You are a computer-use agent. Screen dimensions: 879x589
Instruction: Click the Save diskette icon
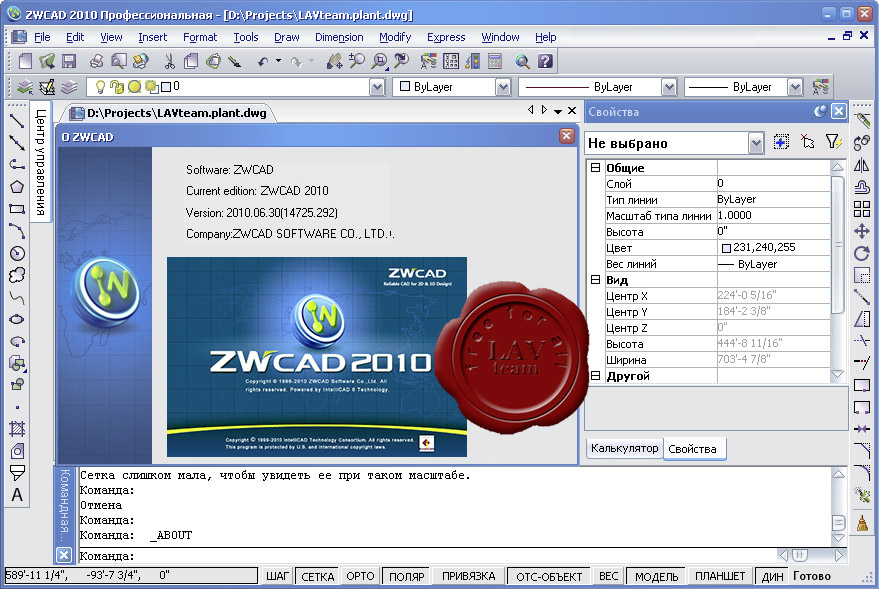click(x=69, y=61)
